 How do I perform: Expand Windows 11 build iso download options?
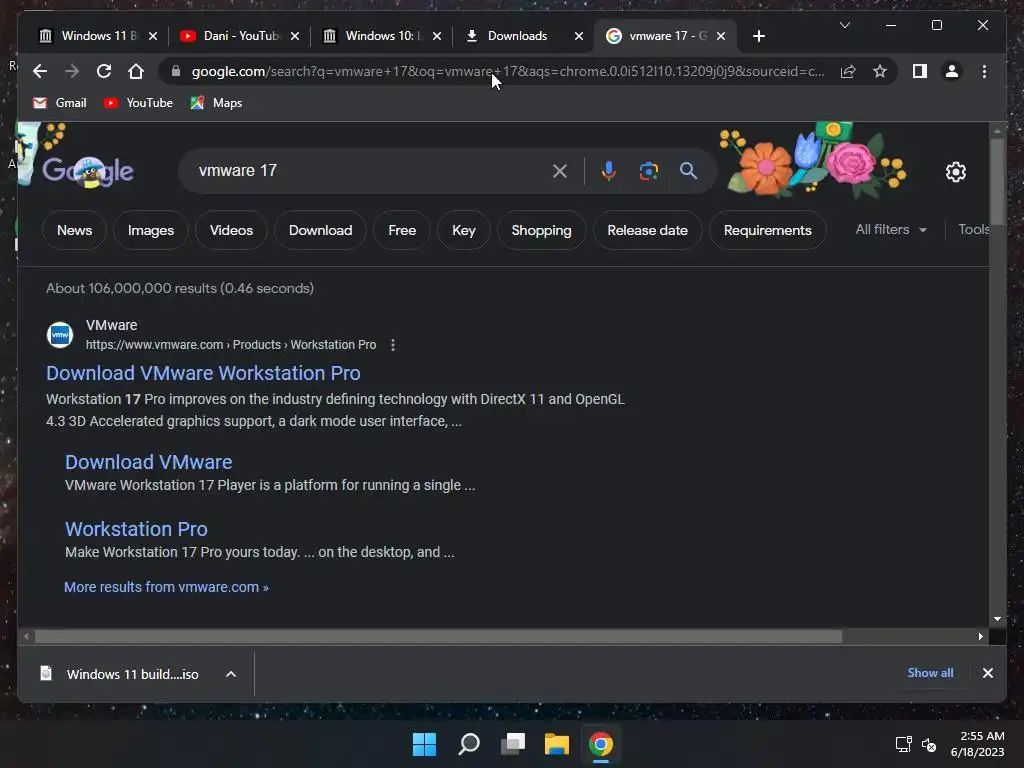(231, 674)
